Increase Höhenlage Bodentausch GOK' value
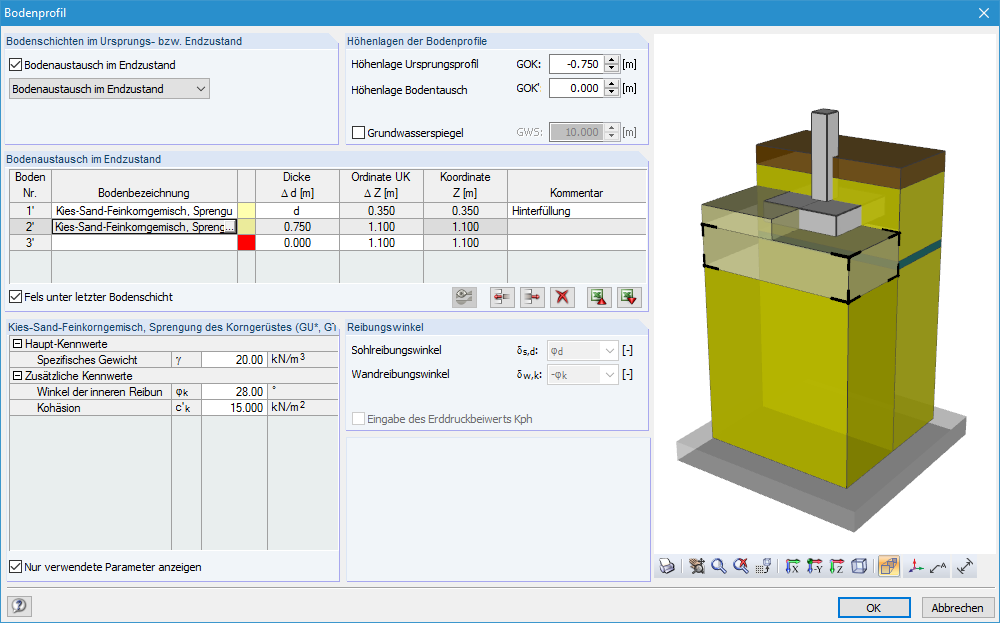The width and height of the screenshot is (1000, 623). tap(612, 84)
